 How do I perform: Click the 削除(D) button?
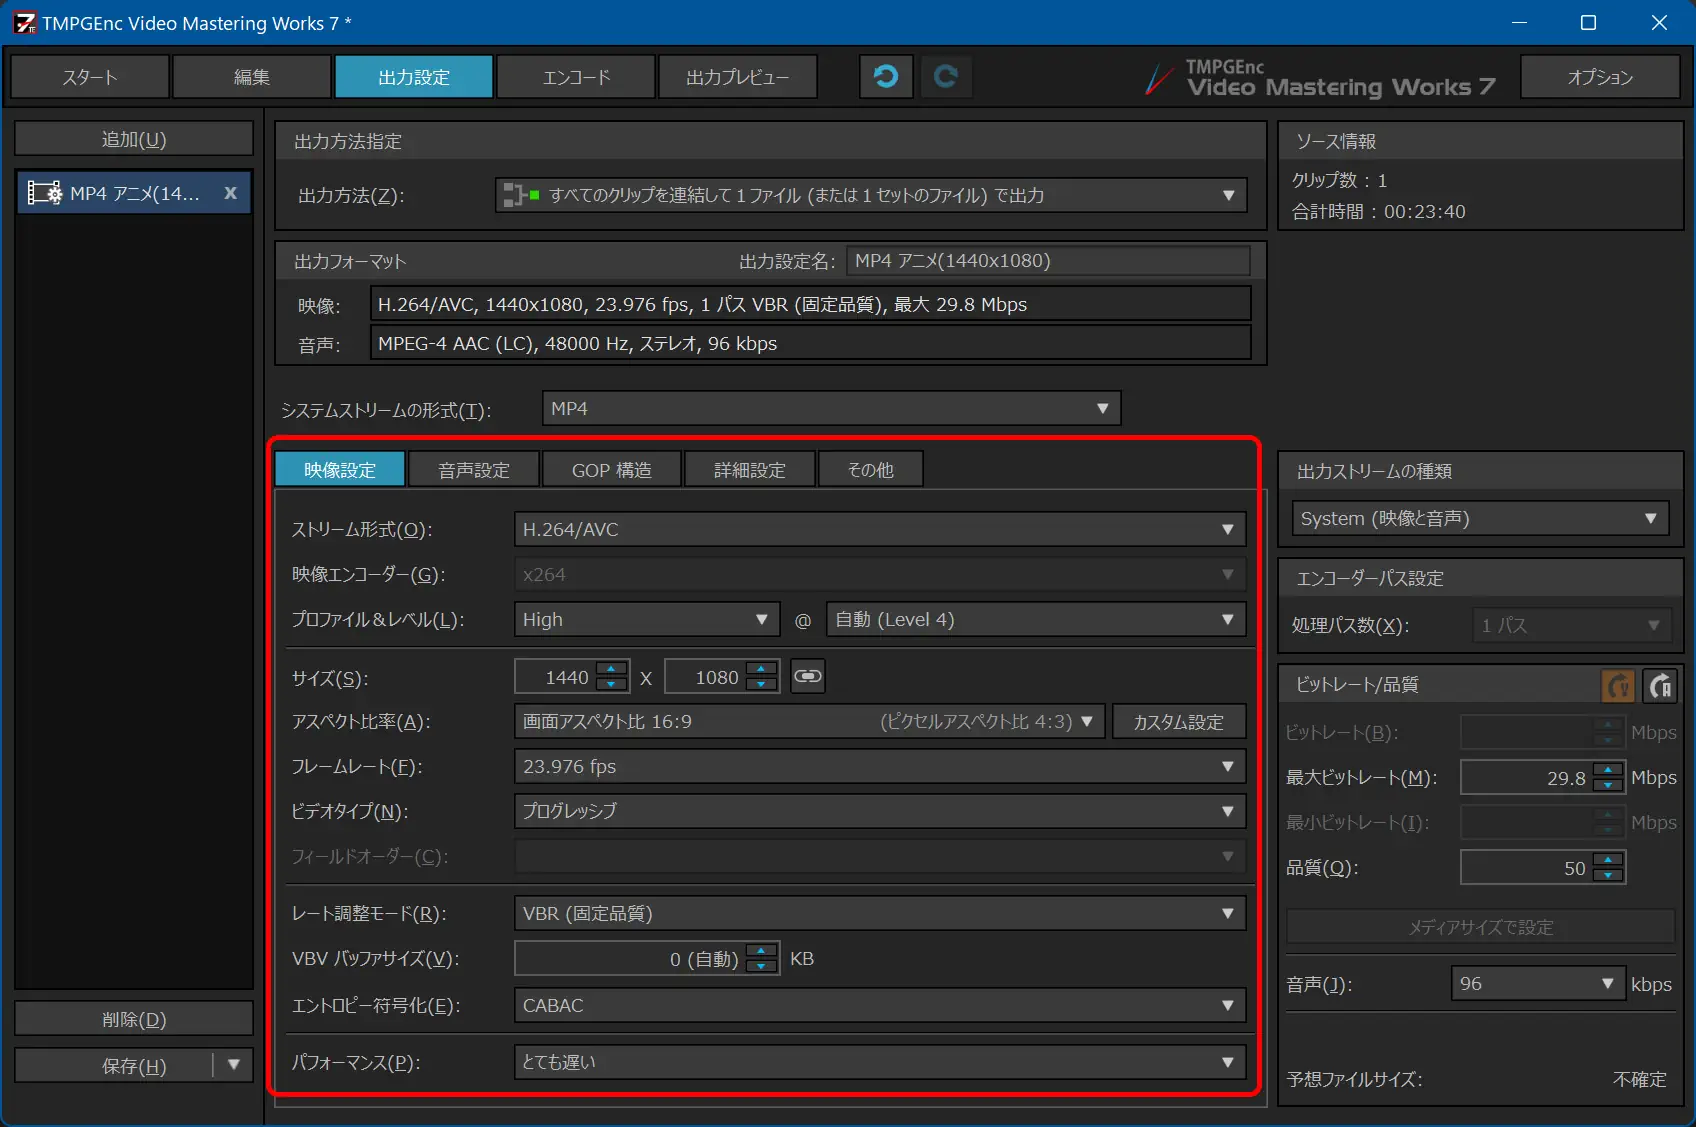[134, 1019]
